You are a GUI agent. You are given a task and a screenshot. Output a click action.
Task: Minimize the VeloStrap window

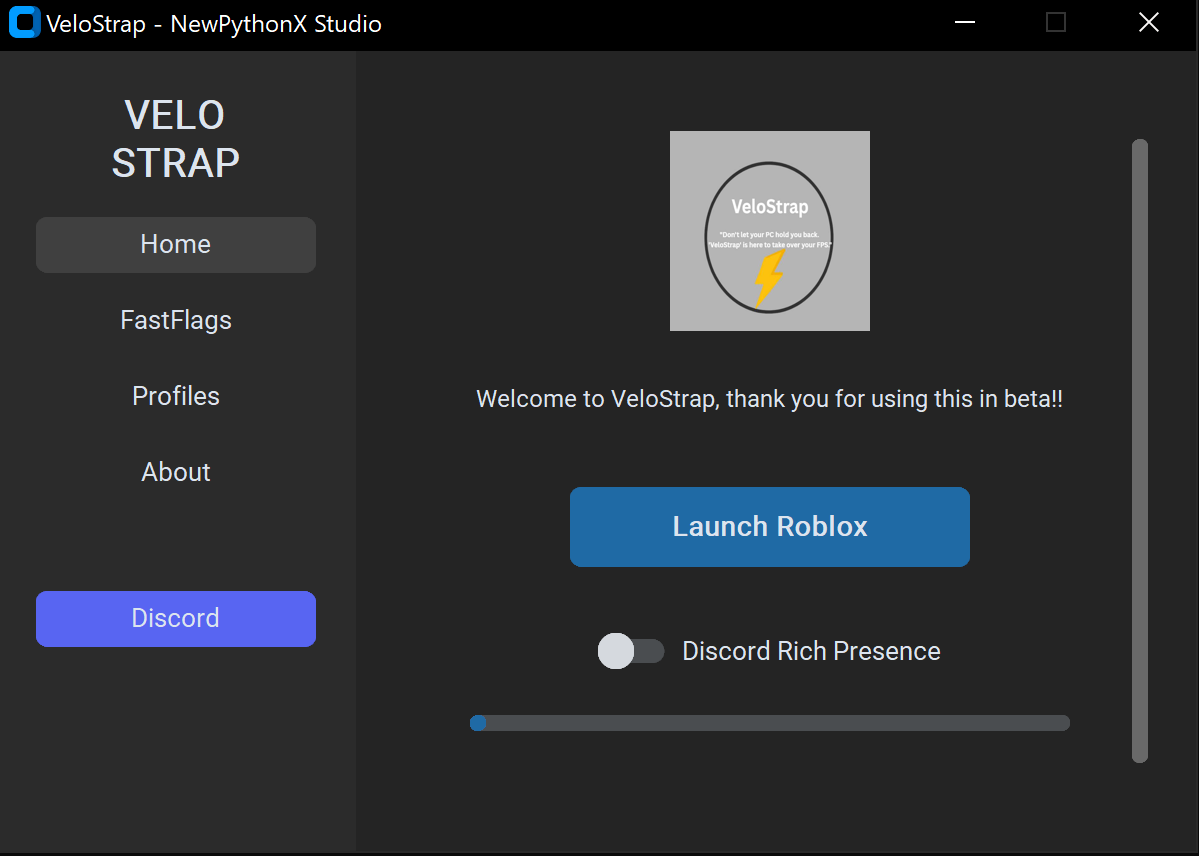tap(965, 23)
